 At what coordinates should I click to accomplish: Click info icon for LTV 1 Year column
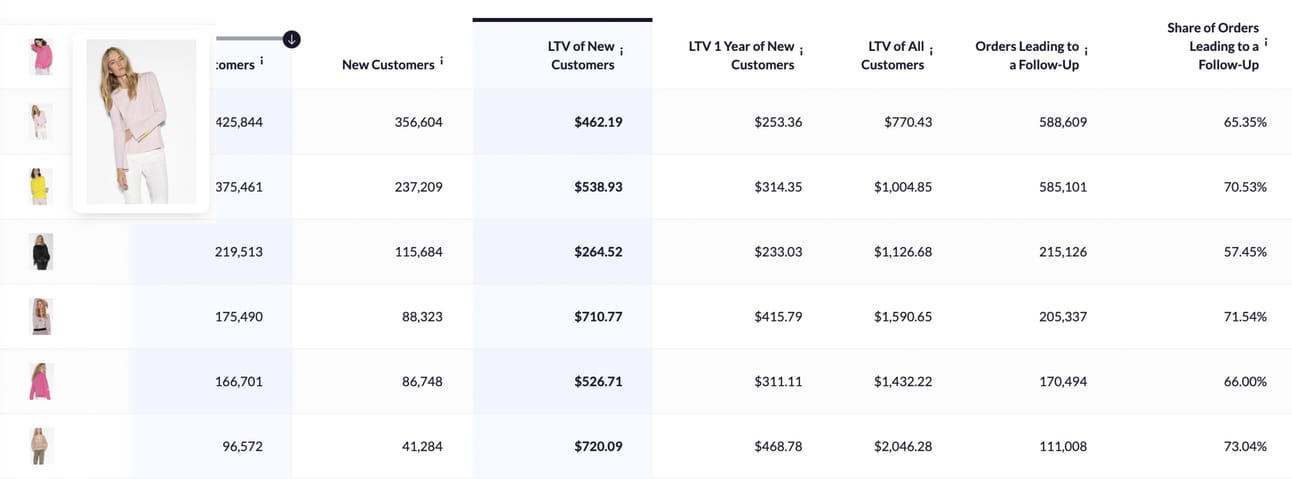click(x=801, y=49)
